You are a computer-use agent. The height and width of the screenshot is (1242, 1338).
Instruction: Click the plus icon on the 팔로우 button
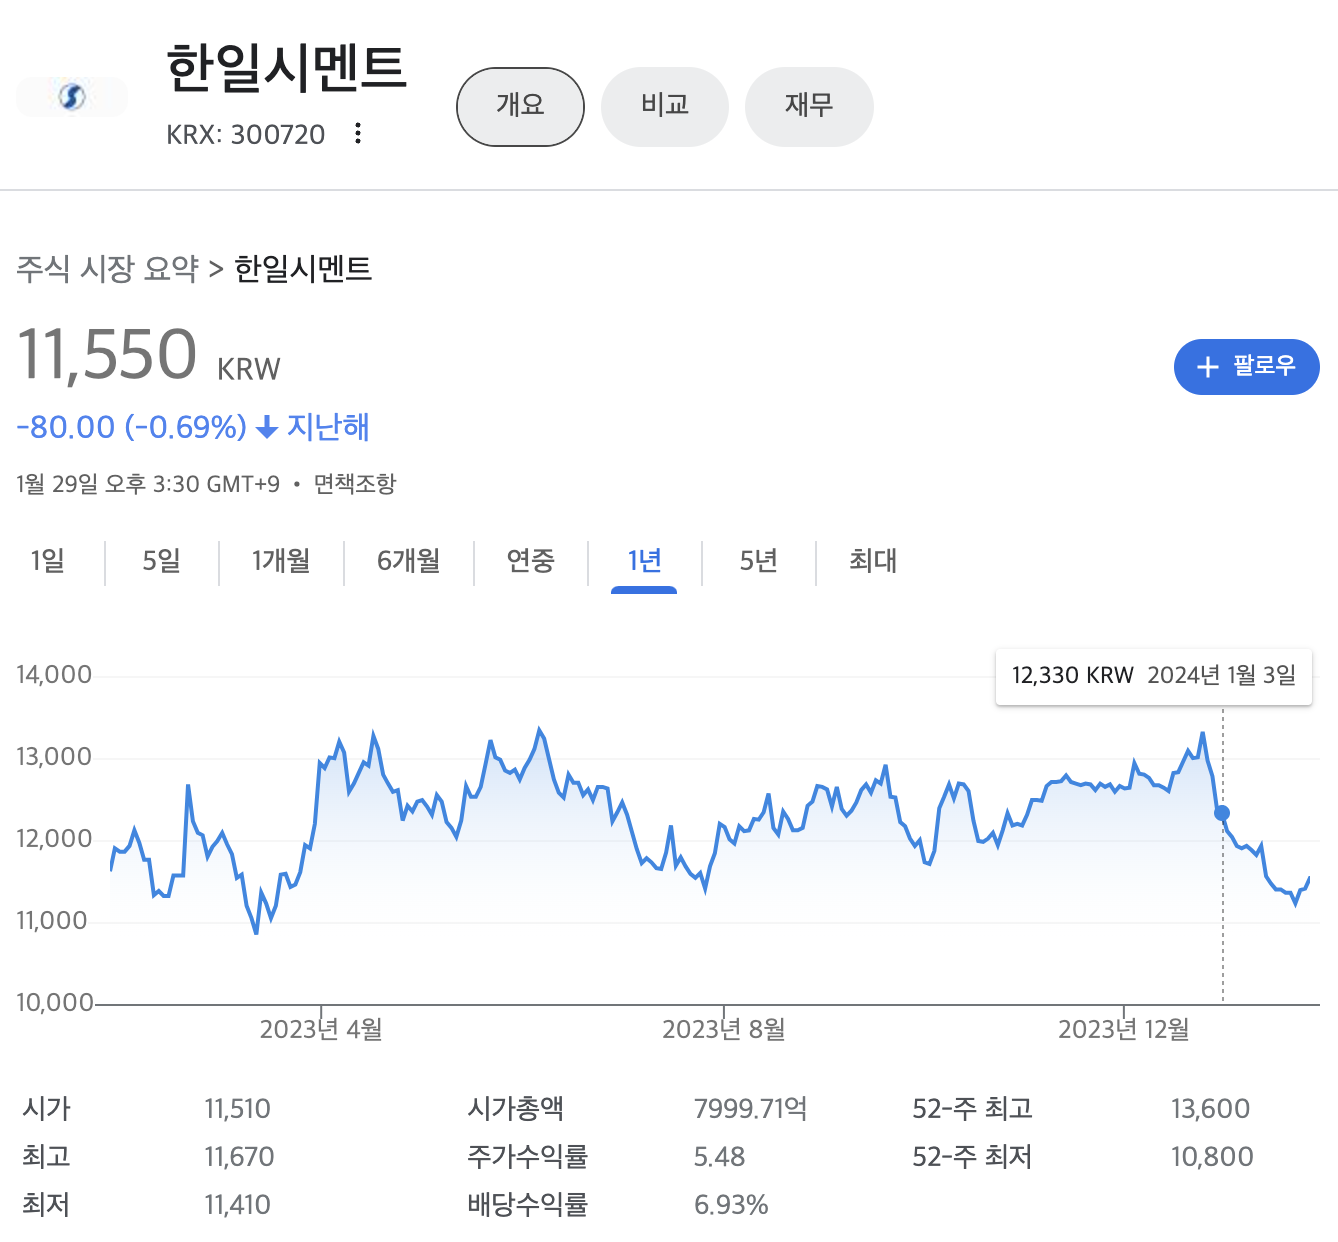coord(1208,367)
